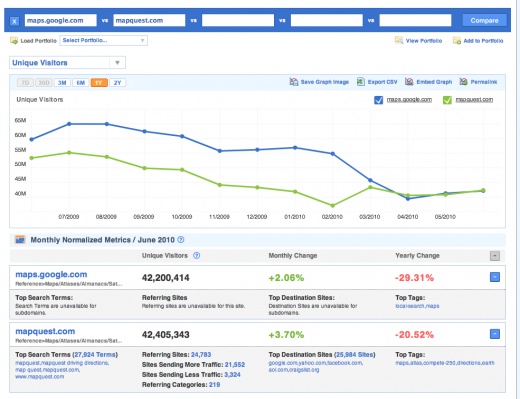520x399 pixels.
Task: Collapse the maps.google.com details row
Action: tap(495, 277)
